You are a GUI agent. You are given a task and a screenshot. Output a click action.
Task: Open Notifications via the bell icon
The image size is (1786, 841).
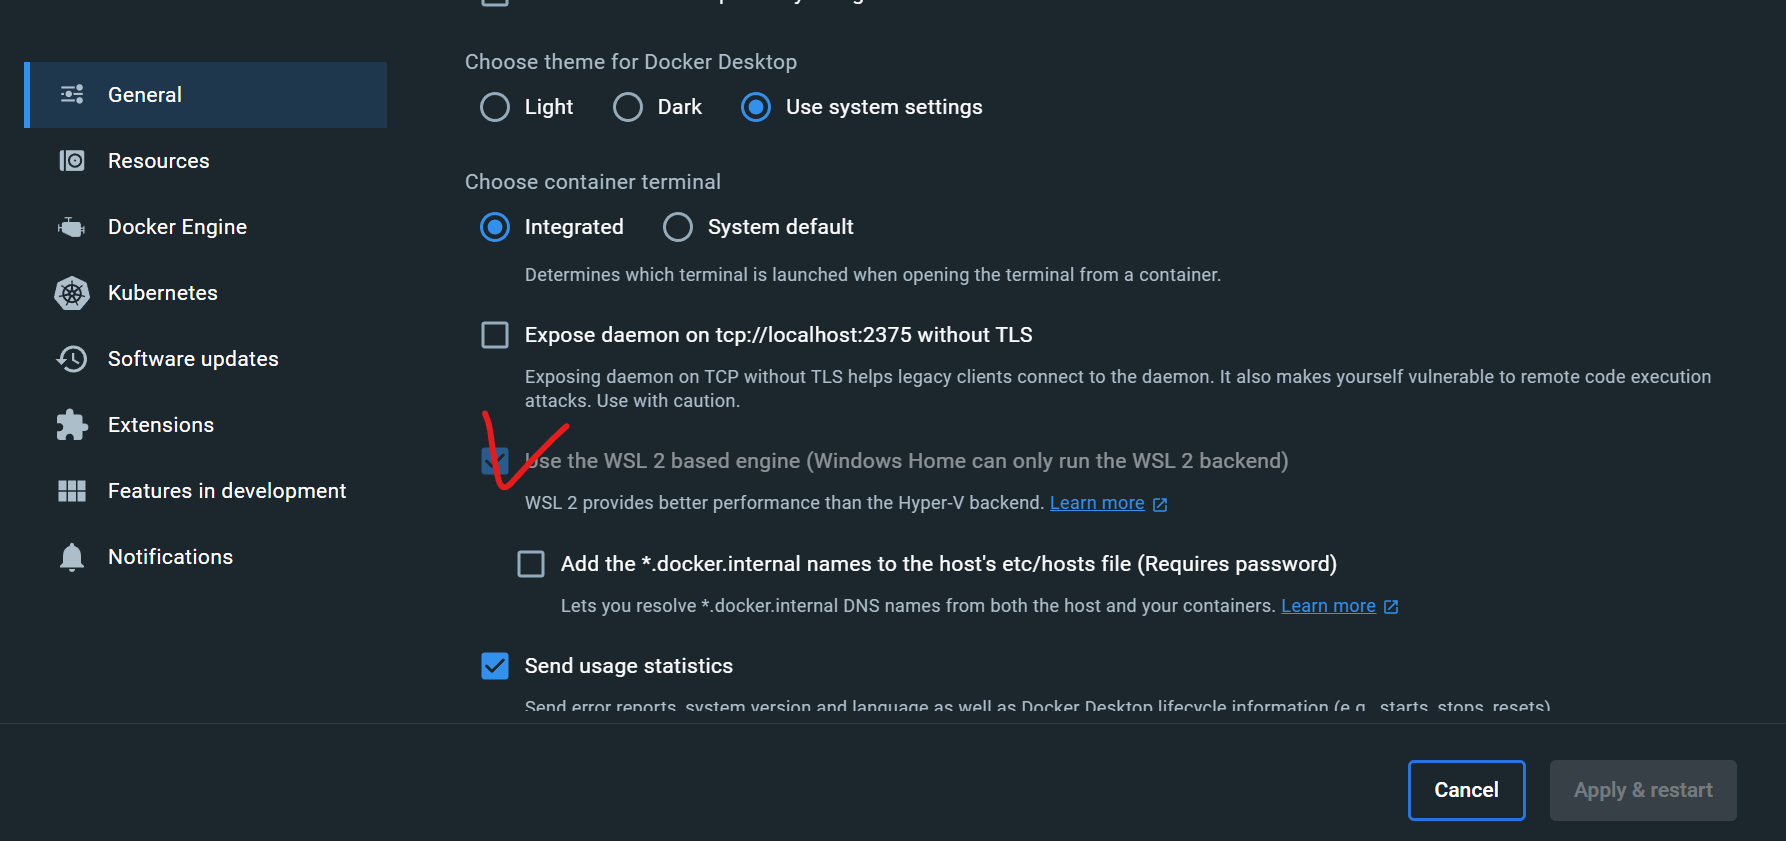coord(71,556)
